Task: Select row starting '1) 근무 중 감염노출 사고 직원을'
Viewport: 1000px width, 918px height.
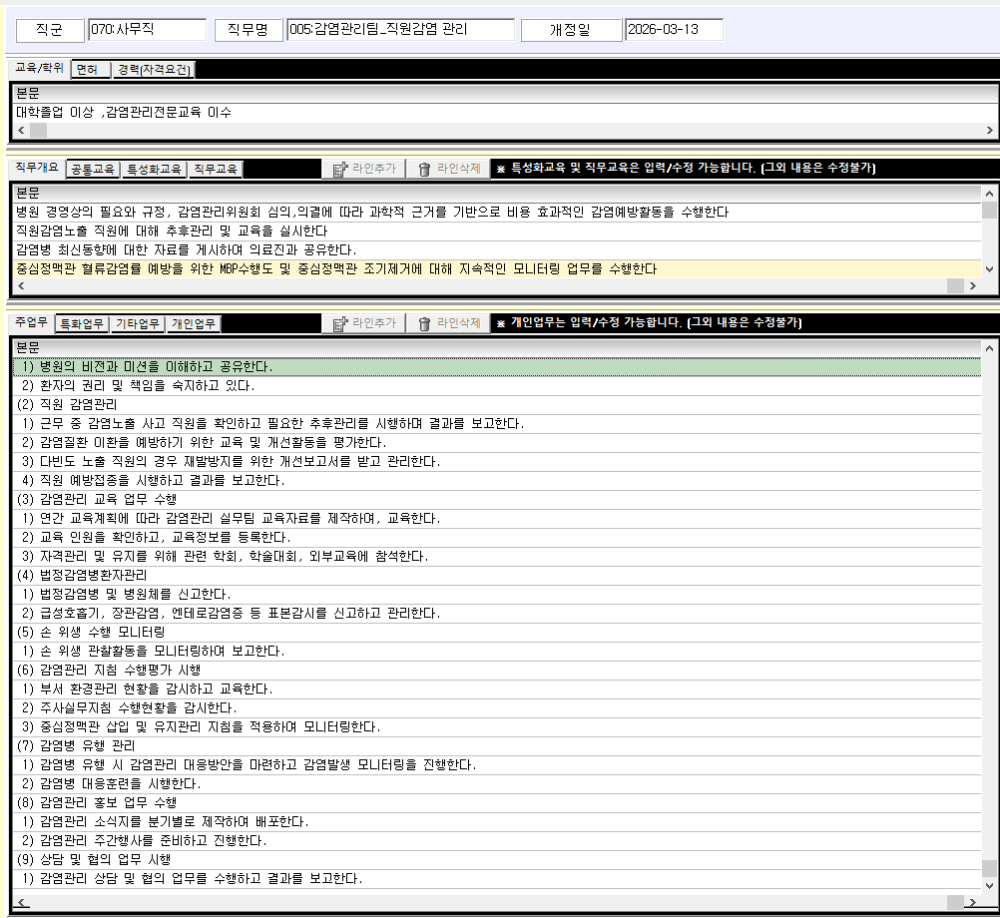Action: [497, 424]
